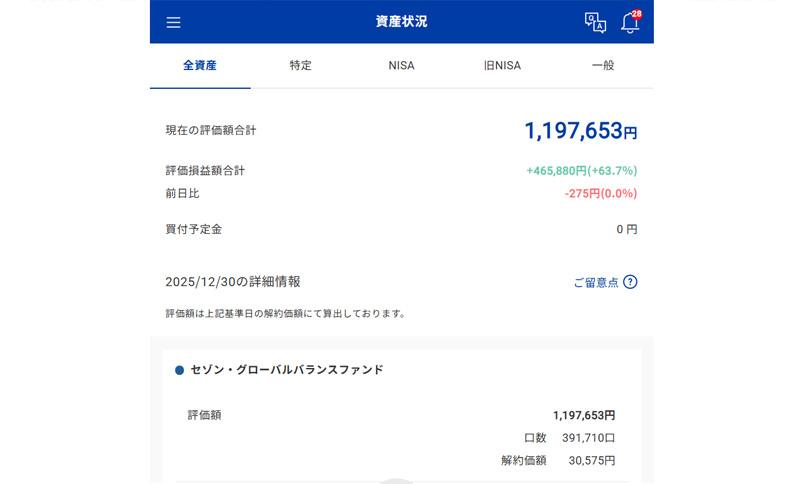Click the 解約価額 30,575円 value
This screenshot has height=484, width=800.
[592, 461]
